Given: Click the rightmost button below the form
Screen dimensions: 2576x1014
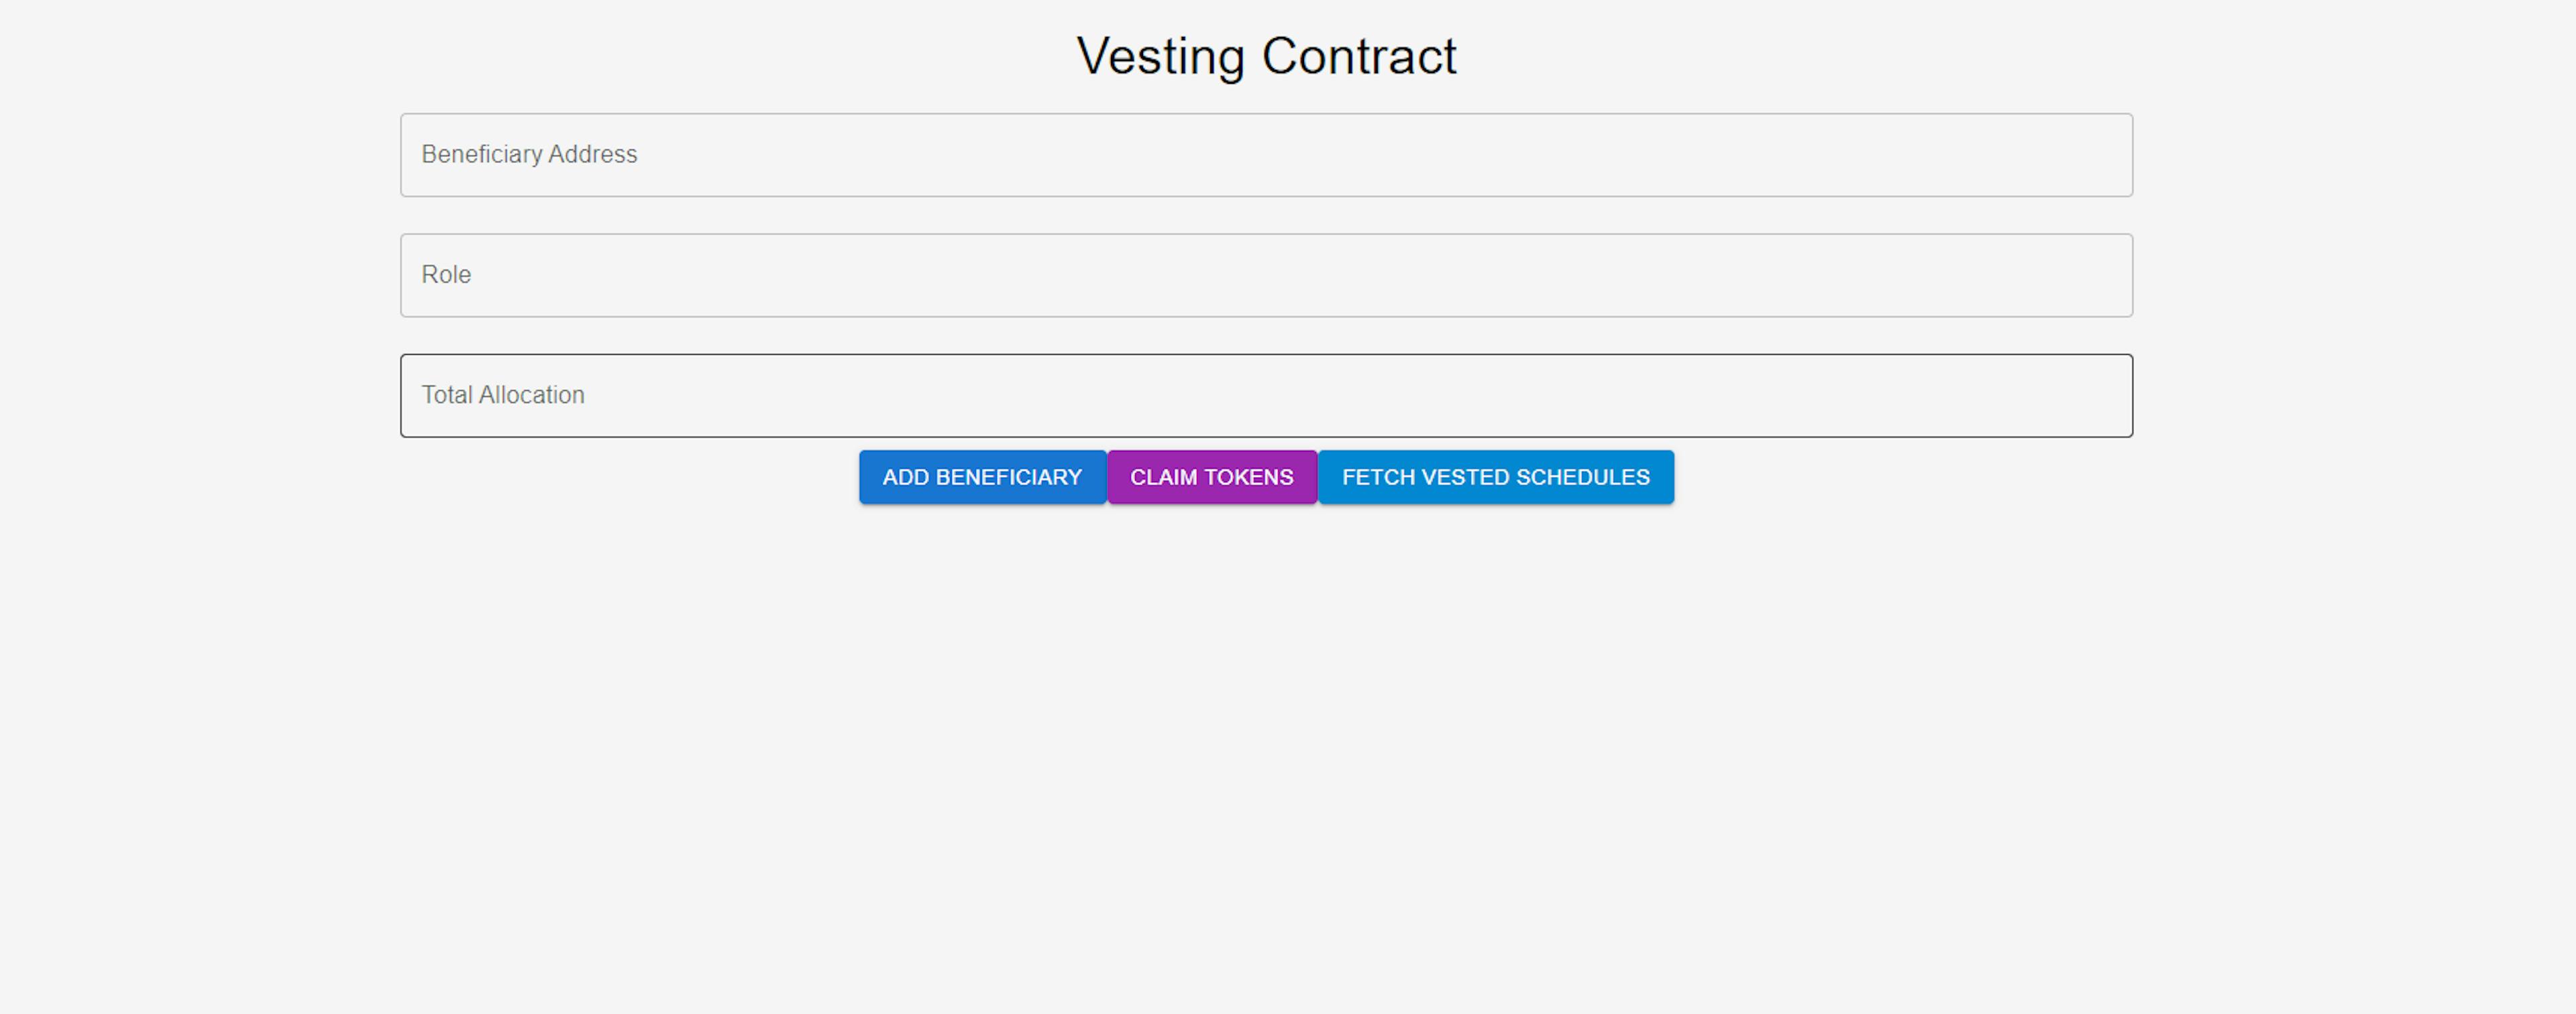Looking at the screenshot, I should pyautogui.click(x=1495, y=477).
